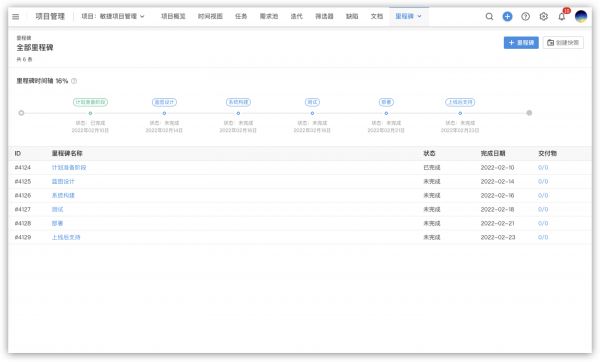The image size is (600, 362).
Task: Click timeline dot dated 2022年02月10日
Action: tap(90, 113)
